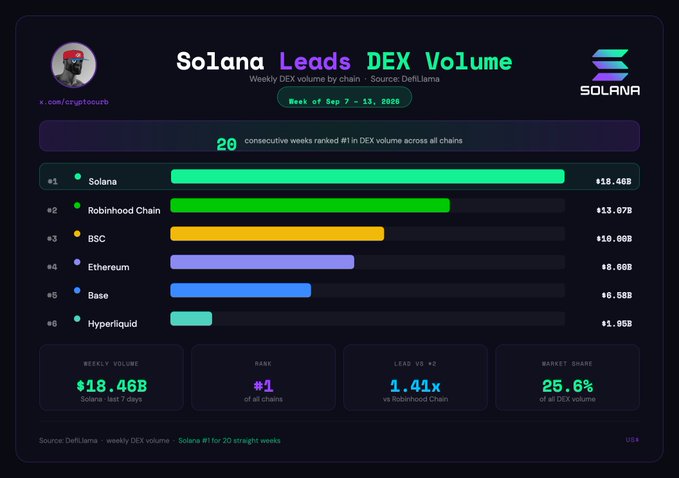Click the Robinhood Chain name label
Image resolution: width=679 pixels, height=478 pixels.
[124, 210]
